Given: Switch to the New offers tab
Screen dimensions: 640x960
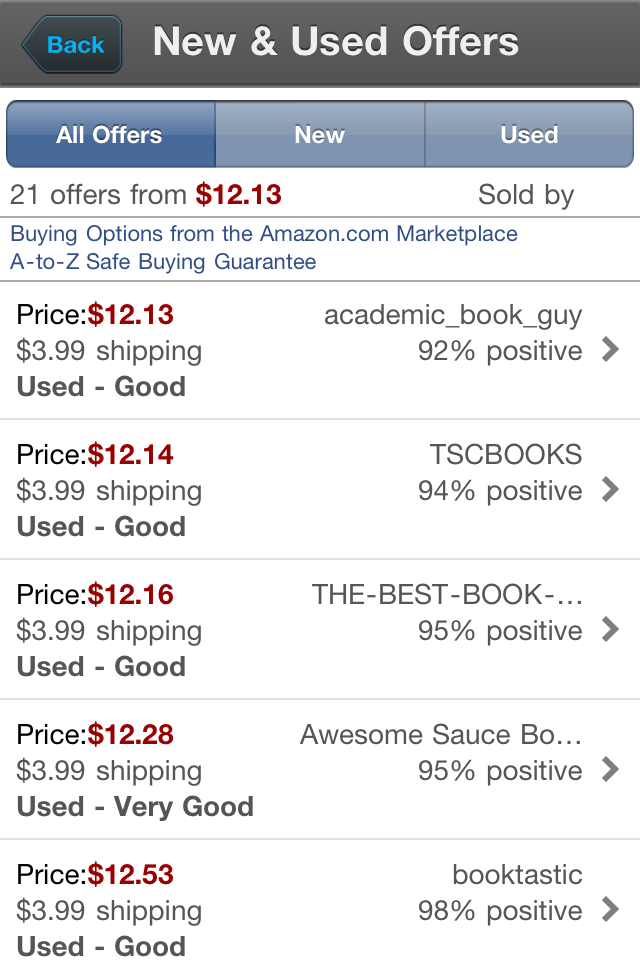Looking at the screenshot, I should pyautogui.click(x=320, y=134).
